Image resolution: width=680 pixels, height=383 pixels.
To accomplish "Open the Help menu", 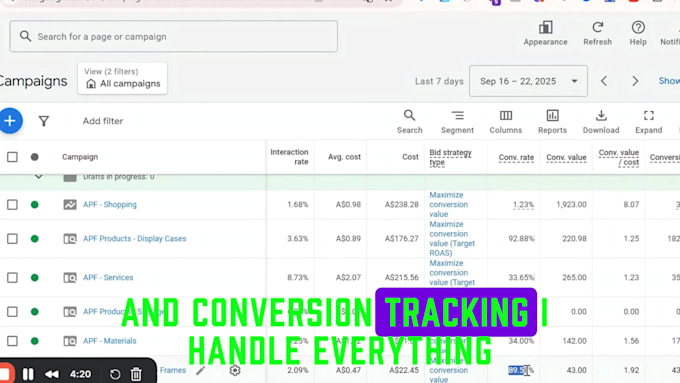I will click(x=638, y=33).
